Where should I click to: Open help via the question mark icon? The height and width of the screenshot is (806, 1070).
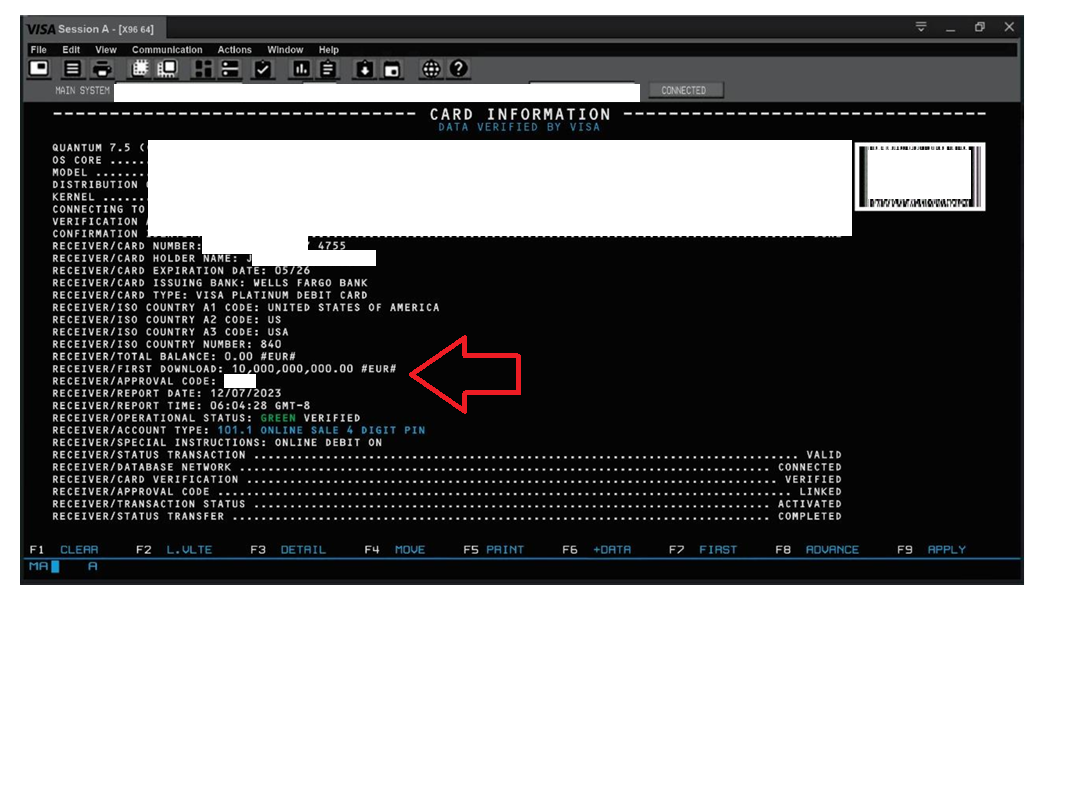[459, 69]
